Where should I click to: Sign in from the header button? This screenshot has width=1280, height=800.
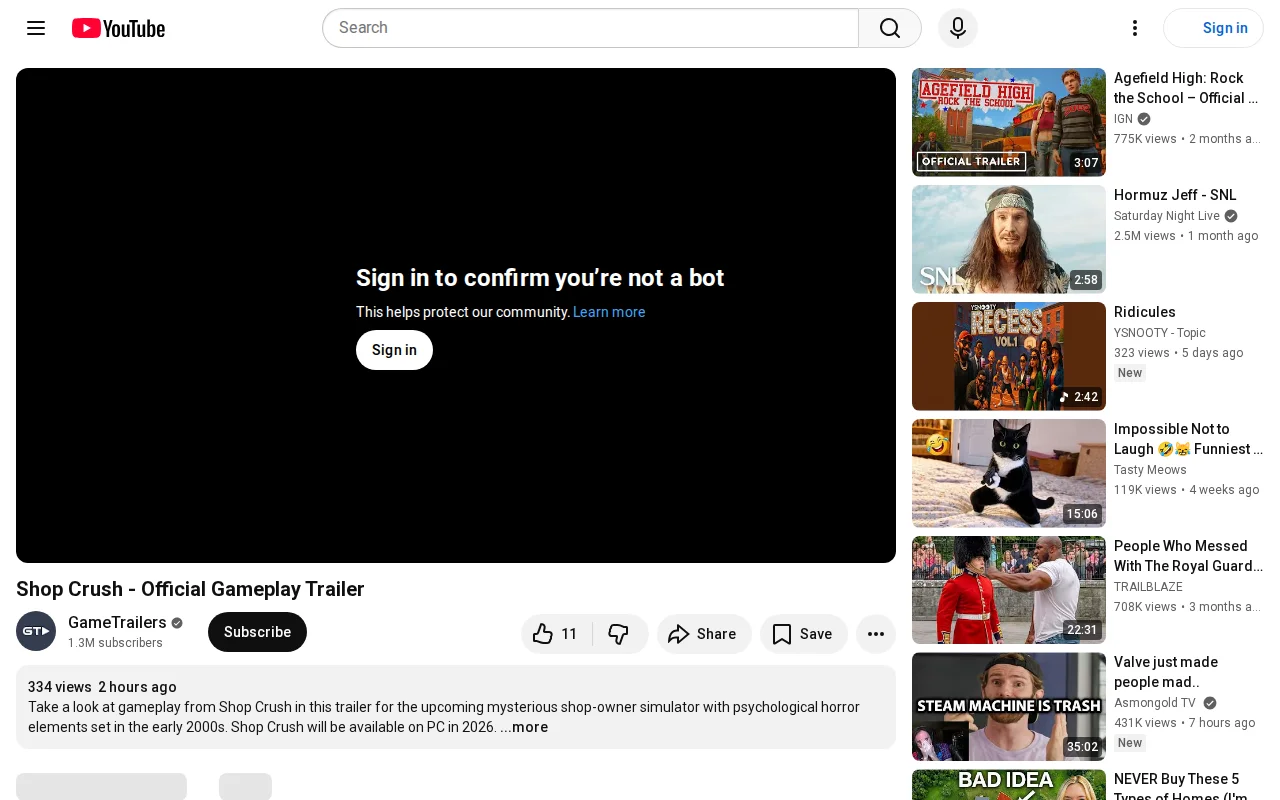(1213, 28)
